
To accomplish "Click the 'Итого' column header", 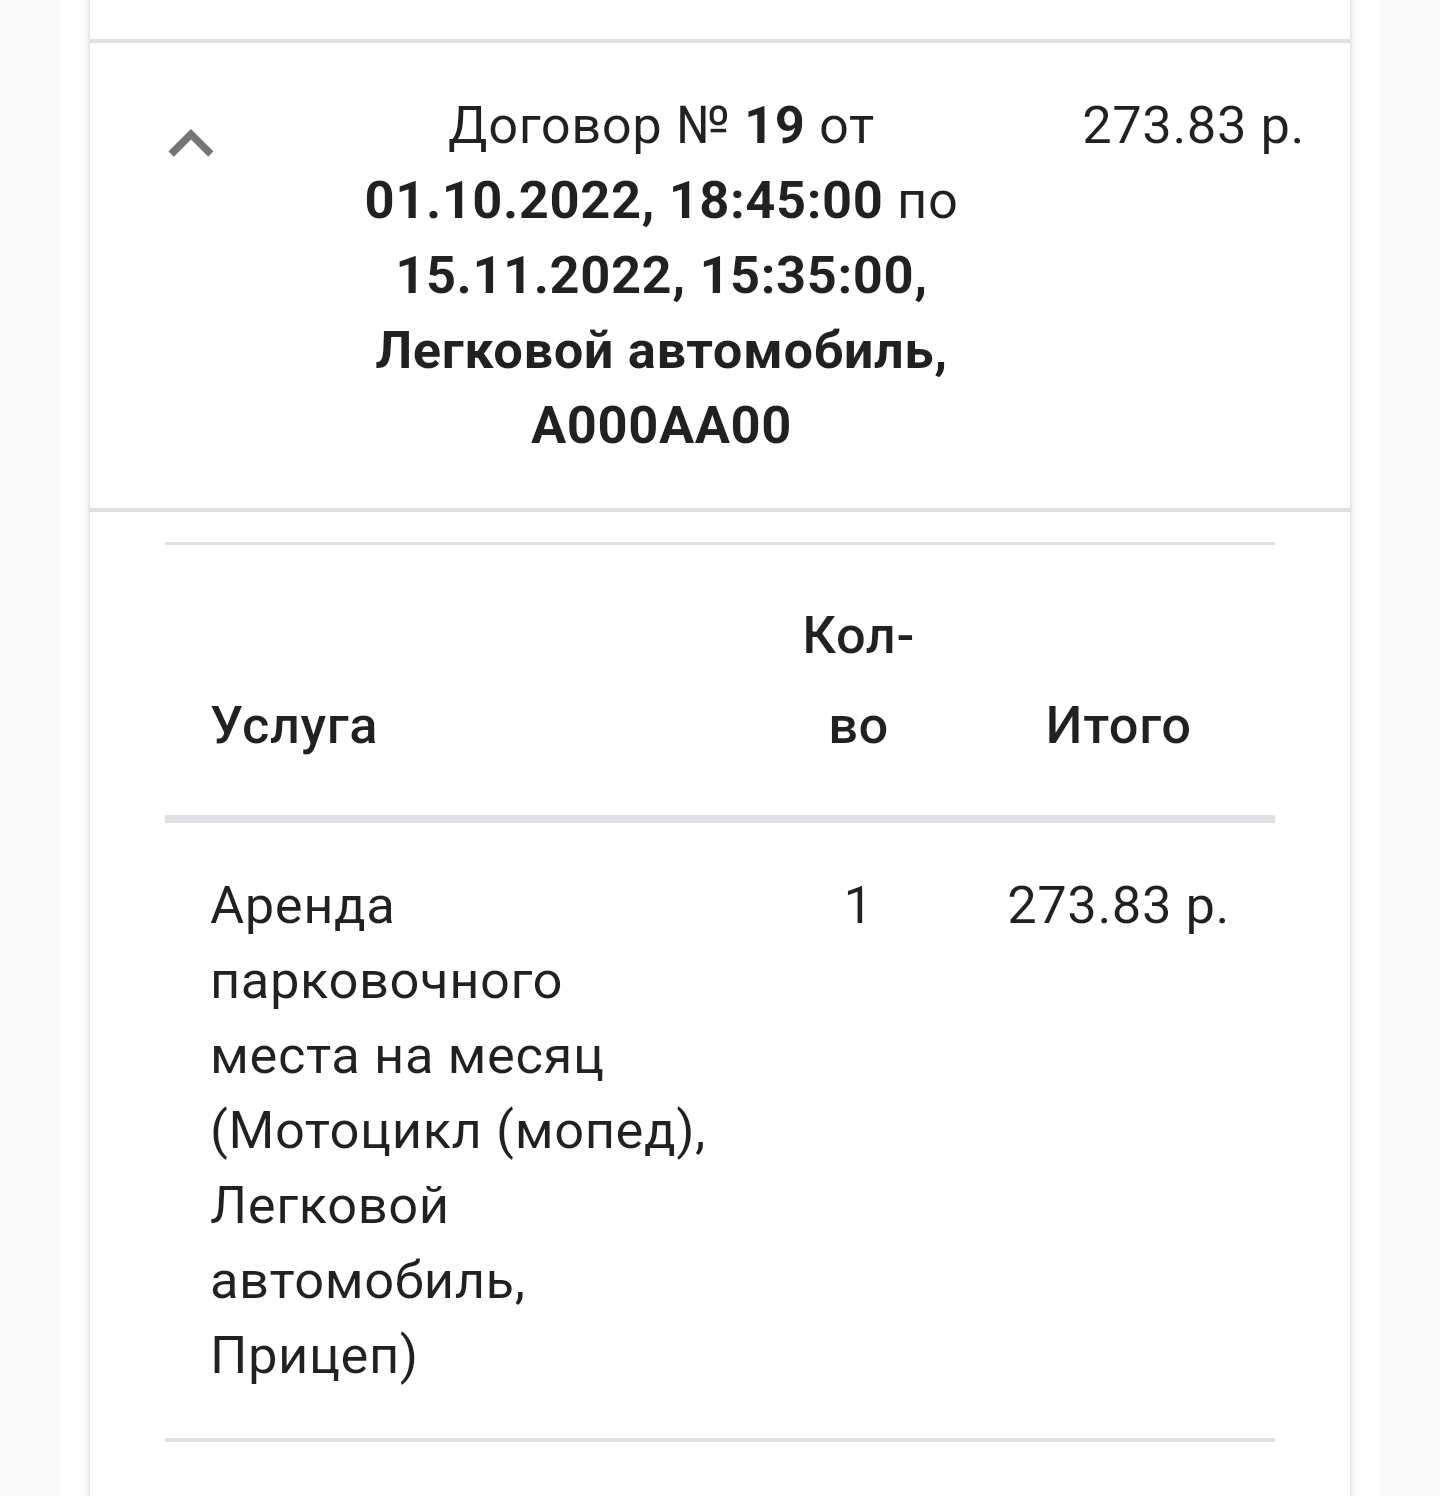I will click(1118, 725).
